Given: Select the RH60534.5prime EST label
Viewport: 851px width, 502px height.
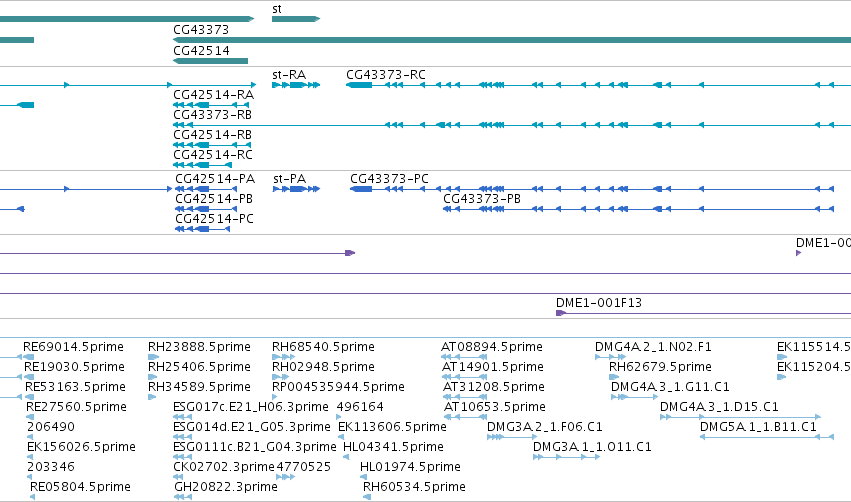Looking at the screenshot, I should point(414,487).
